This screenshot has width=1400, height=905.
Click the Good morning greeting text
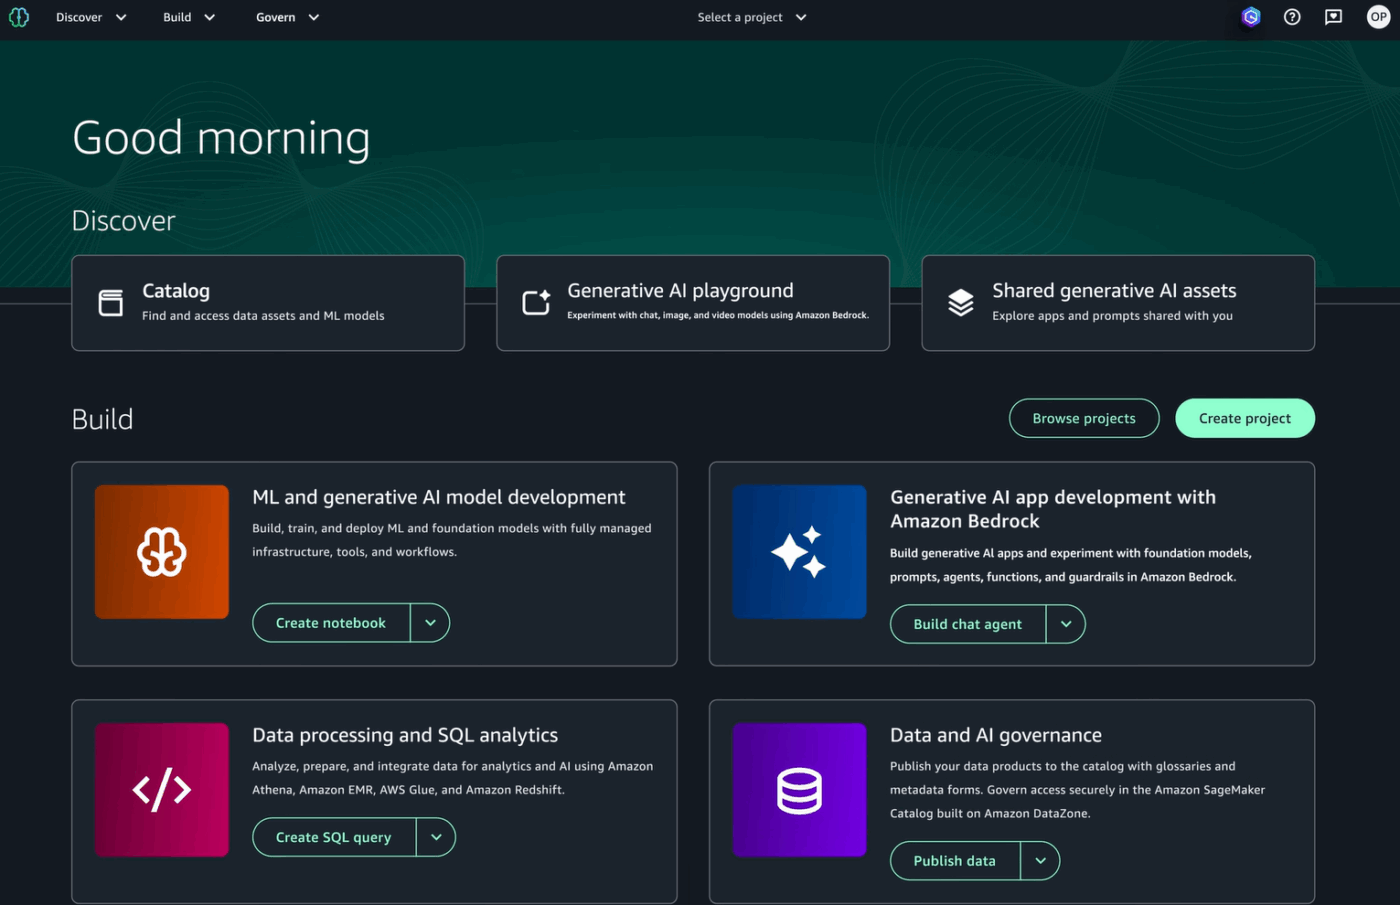pos(221,138)
